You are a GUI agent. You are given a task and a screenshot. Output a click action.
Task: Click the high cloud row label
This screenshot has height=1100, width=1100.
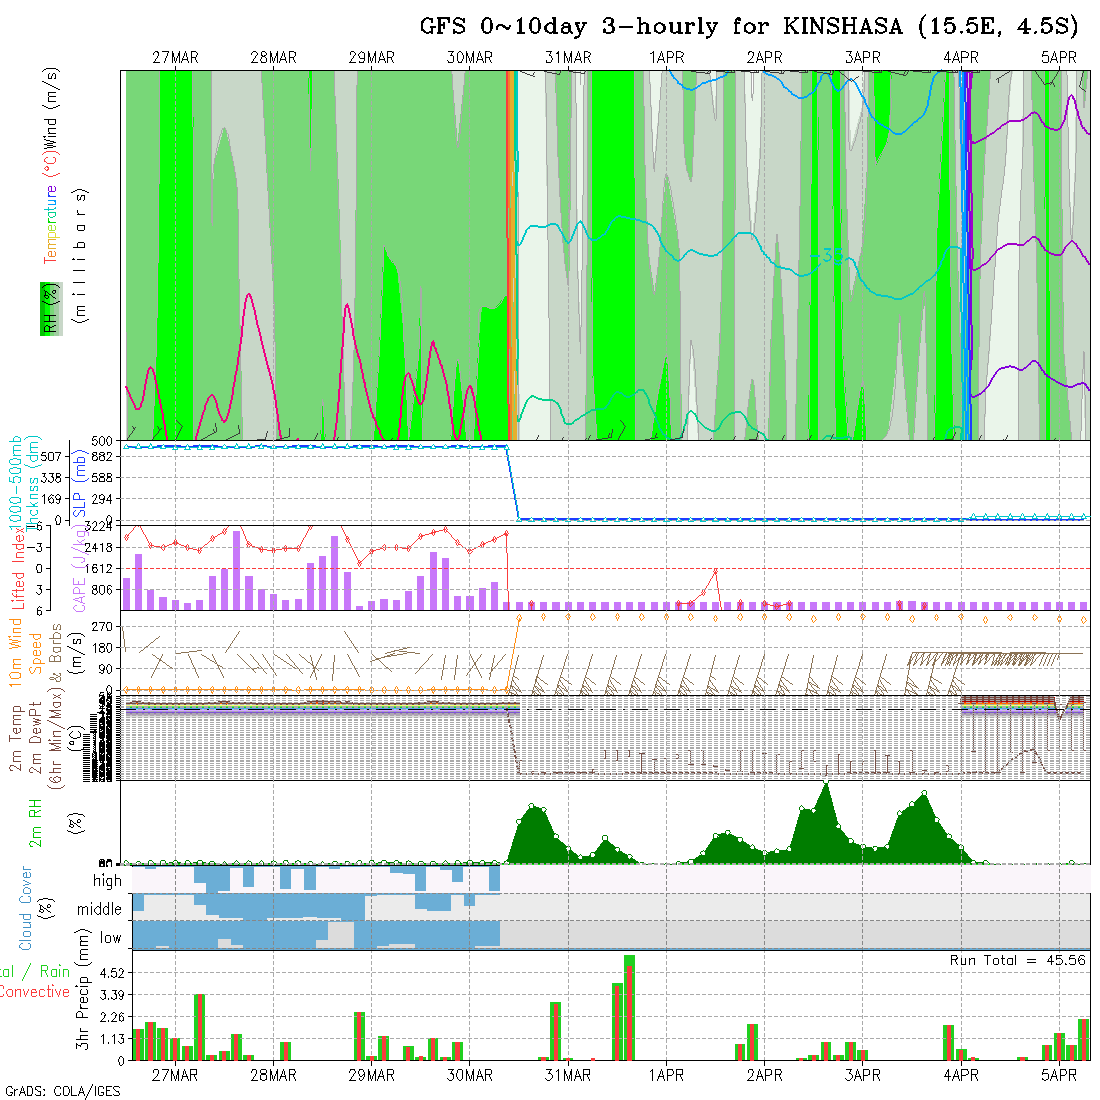pyautogui.click(x=107, y=880)
